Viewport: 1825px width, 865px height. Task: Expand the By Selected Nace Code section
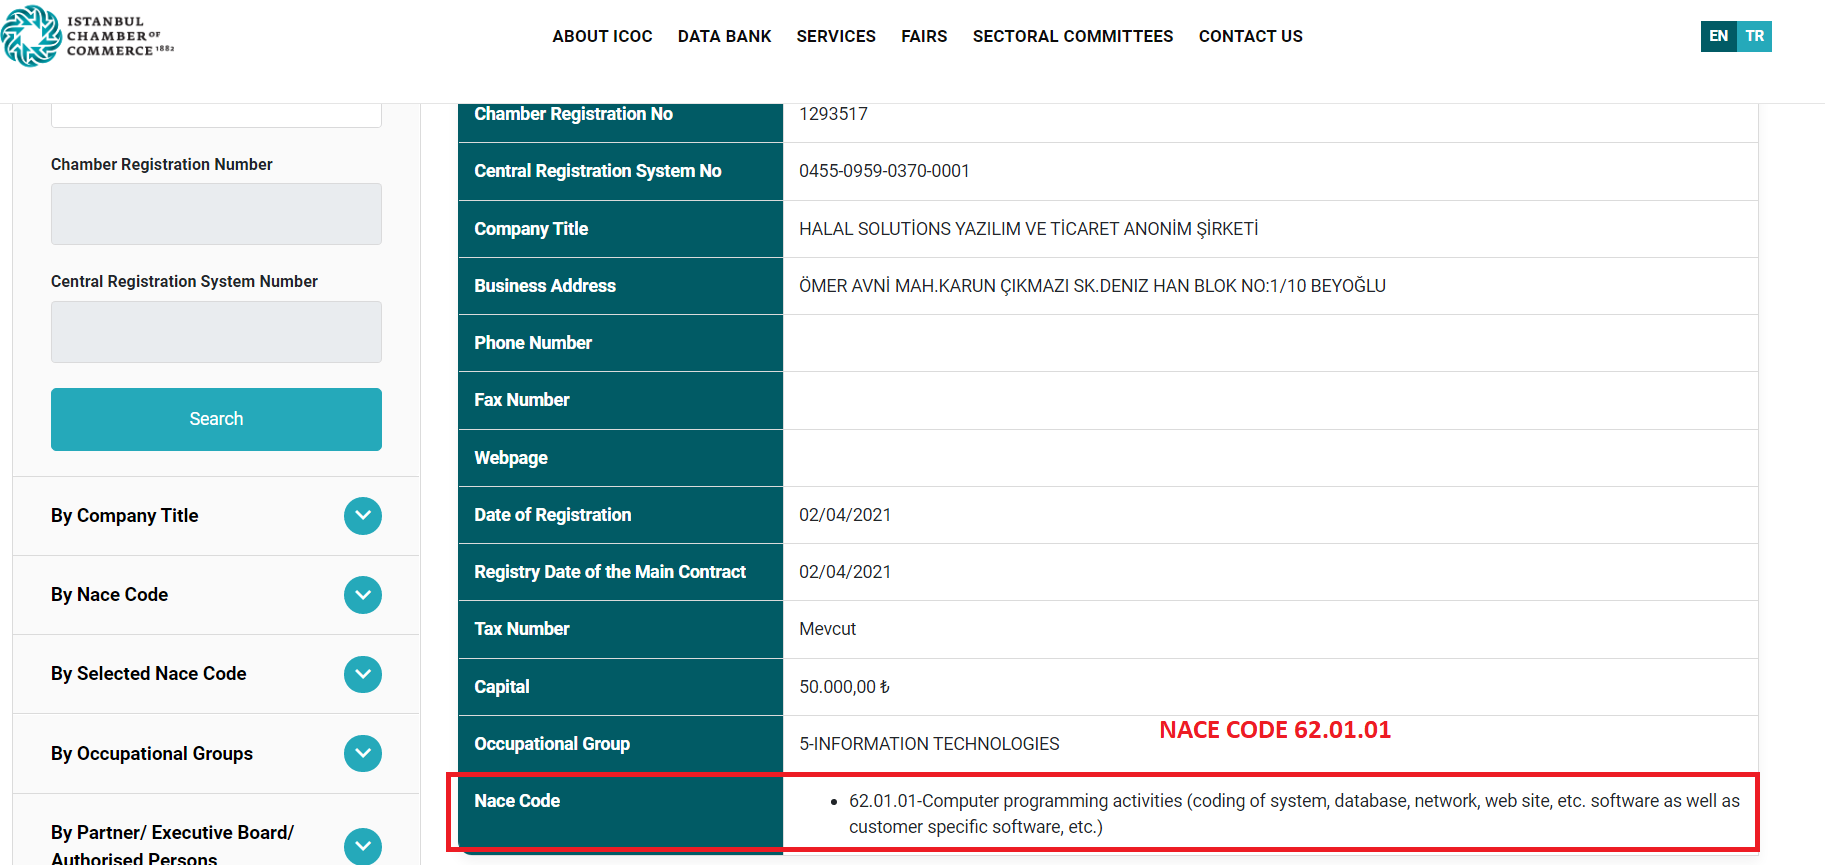point(216,674)
